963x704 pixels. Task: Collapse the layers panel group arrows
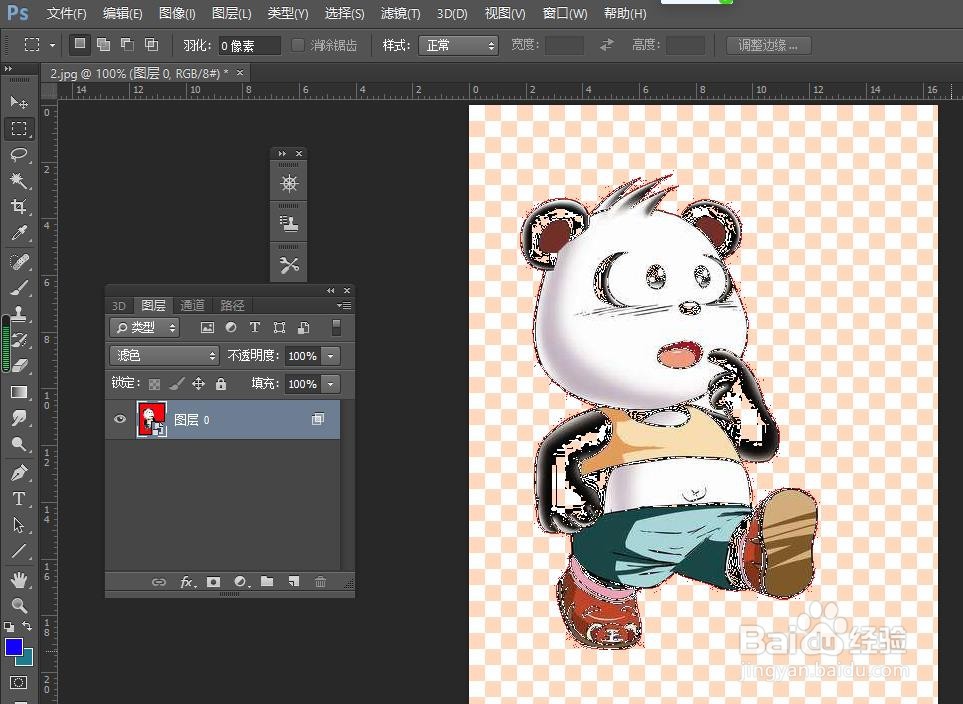point(331,291)
